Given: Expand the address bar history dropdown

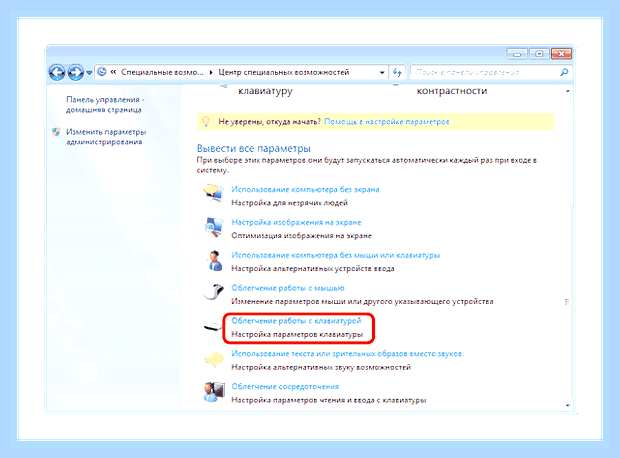Looking at the screenshot, I should coord(382,72).
